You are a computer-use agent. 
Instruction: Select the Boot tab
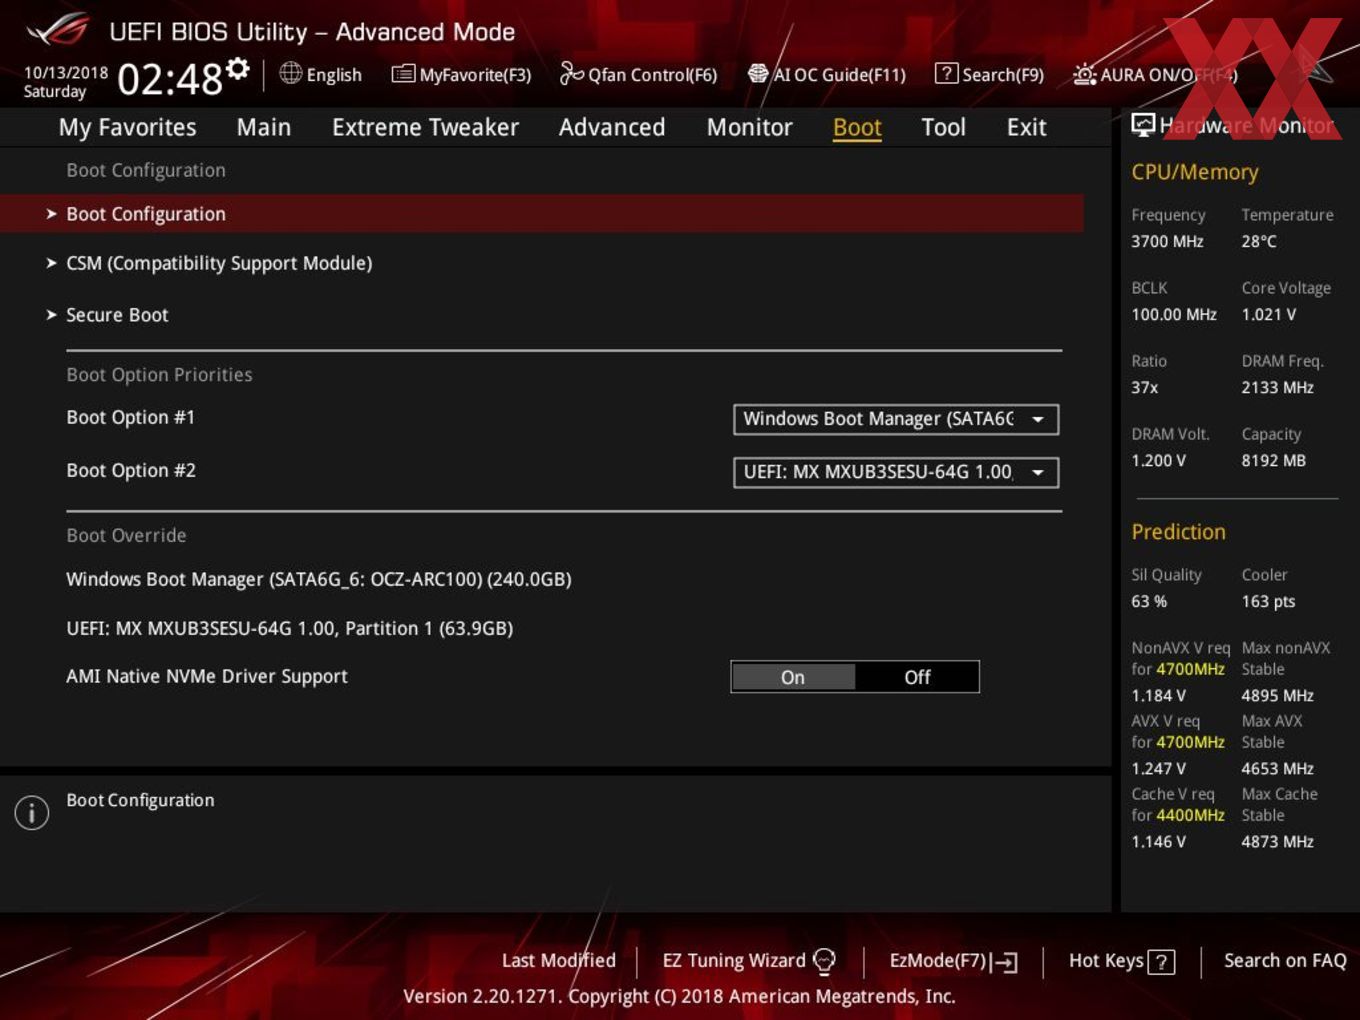pos(857,127)
